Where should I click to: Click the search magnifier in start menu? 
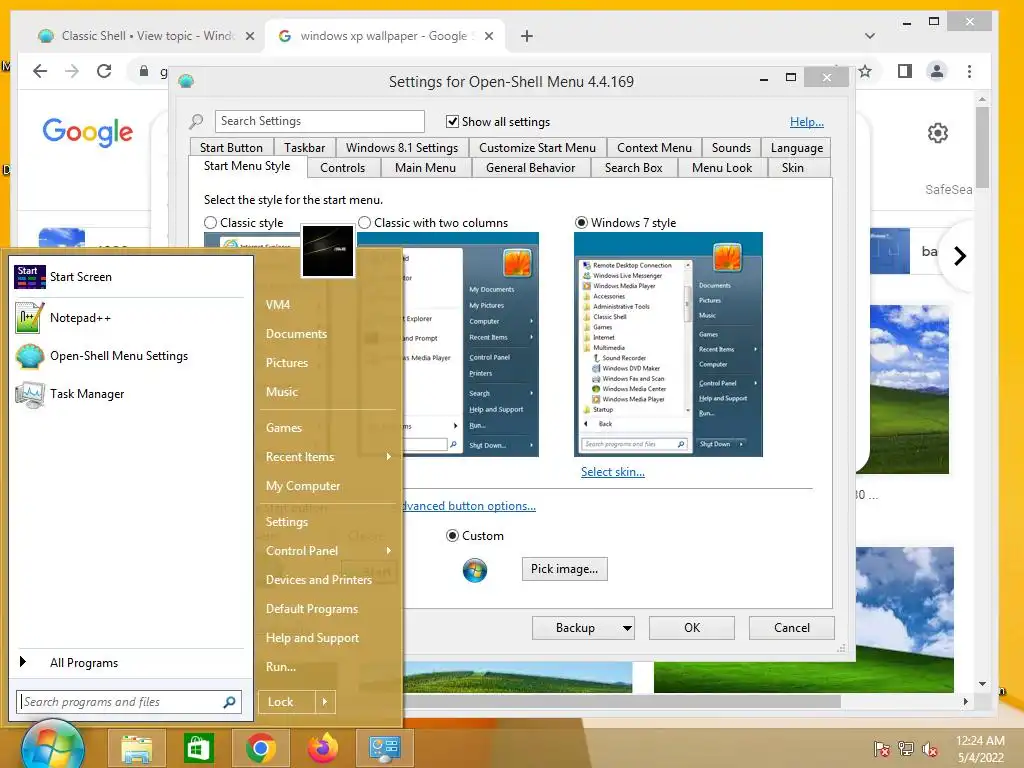229,702
